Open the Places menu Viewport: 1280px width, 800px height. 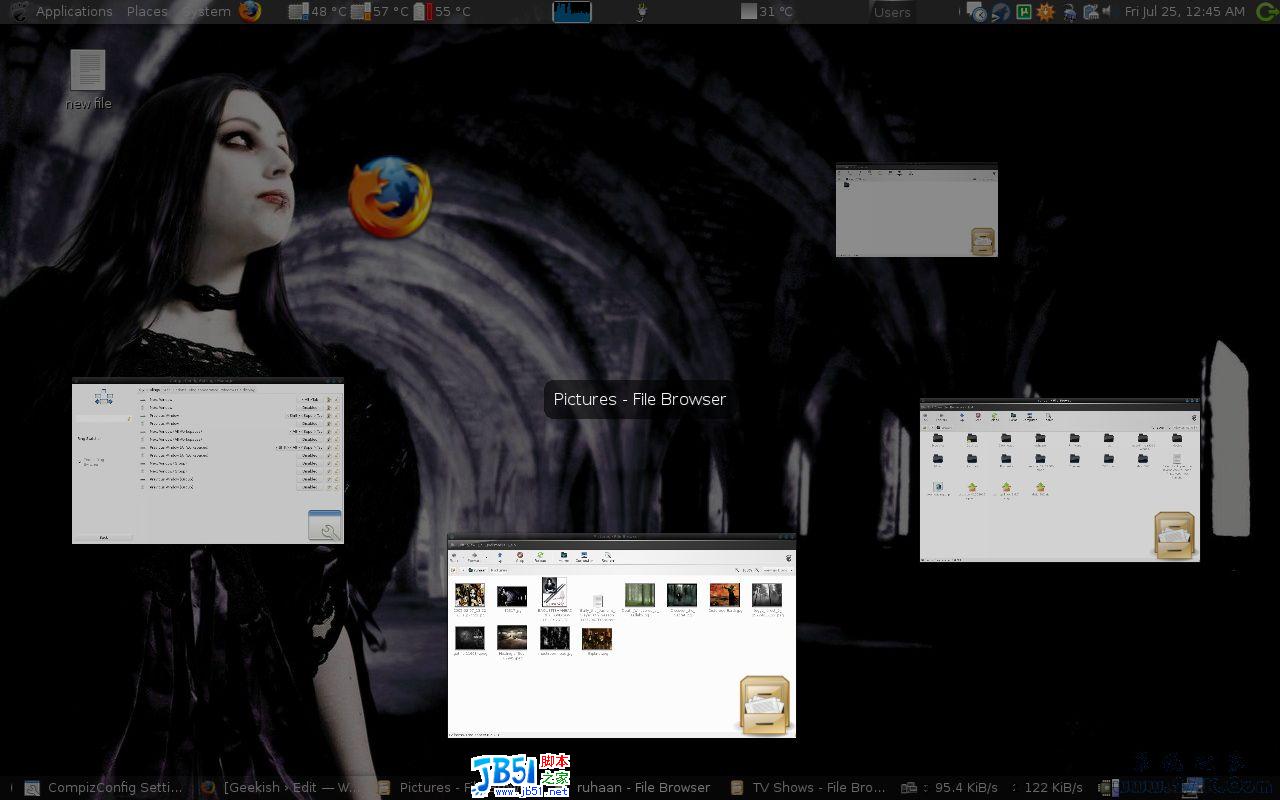(147, 12)
